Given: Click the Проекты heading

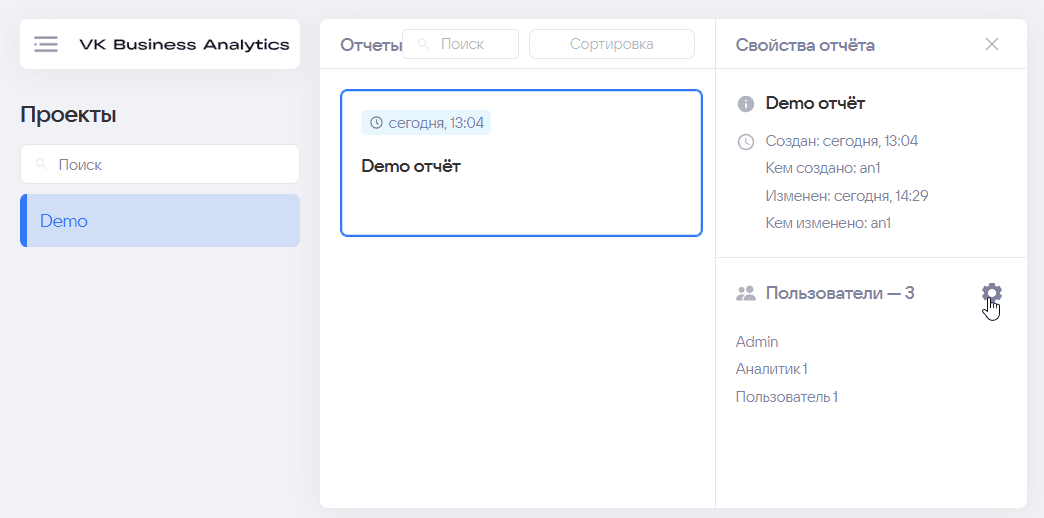Looking at the screenshot, I should [x=68, y=115].
